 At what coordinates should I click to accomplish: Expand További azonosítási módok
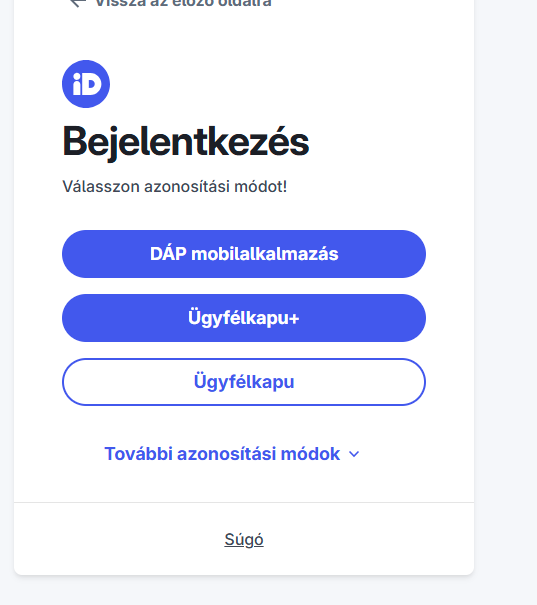point(232,454)
